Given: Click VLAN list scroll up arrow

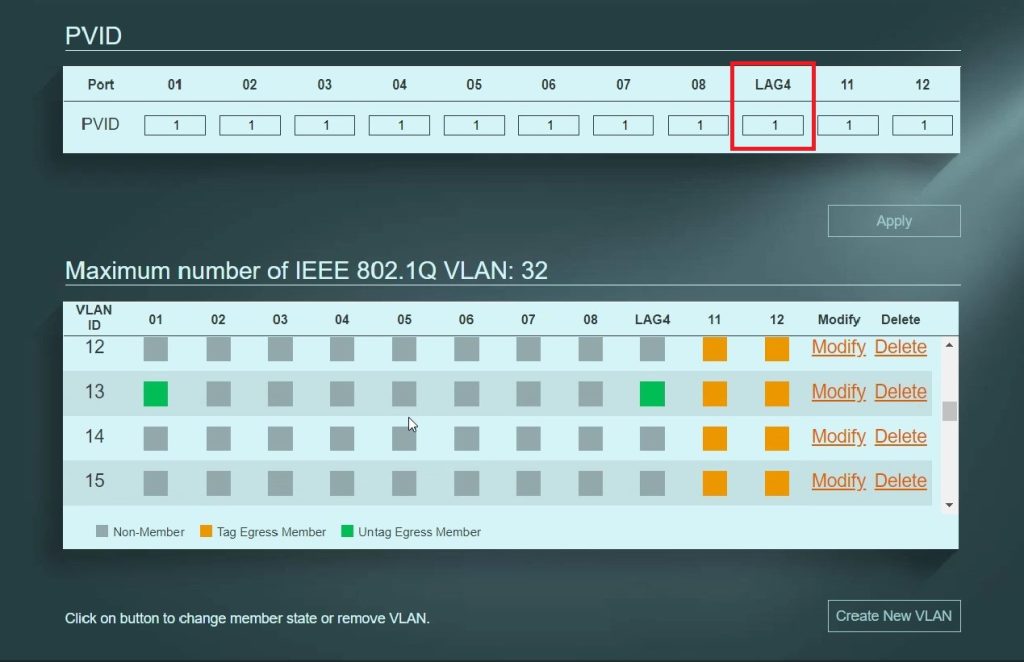Looking at the screenshot, I should point(950,345).
